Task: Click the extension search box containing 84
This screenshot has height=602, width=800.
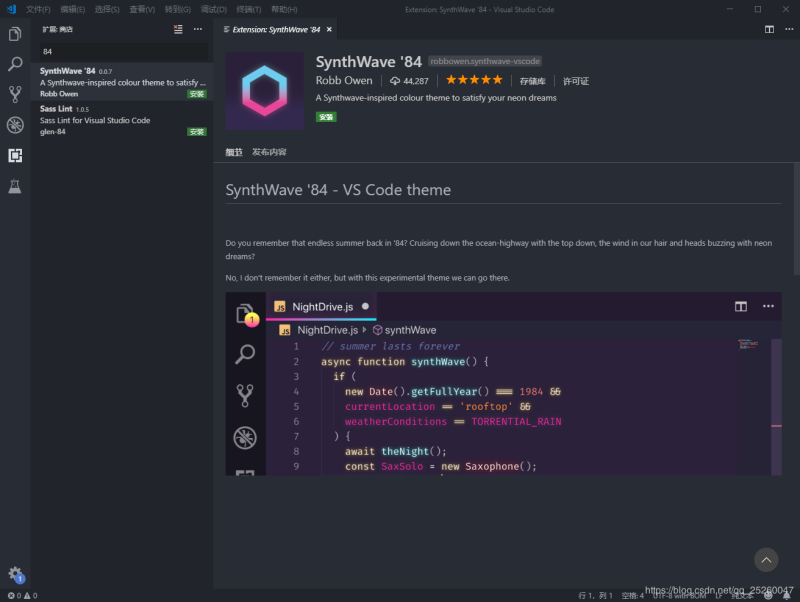Action: 124,52
